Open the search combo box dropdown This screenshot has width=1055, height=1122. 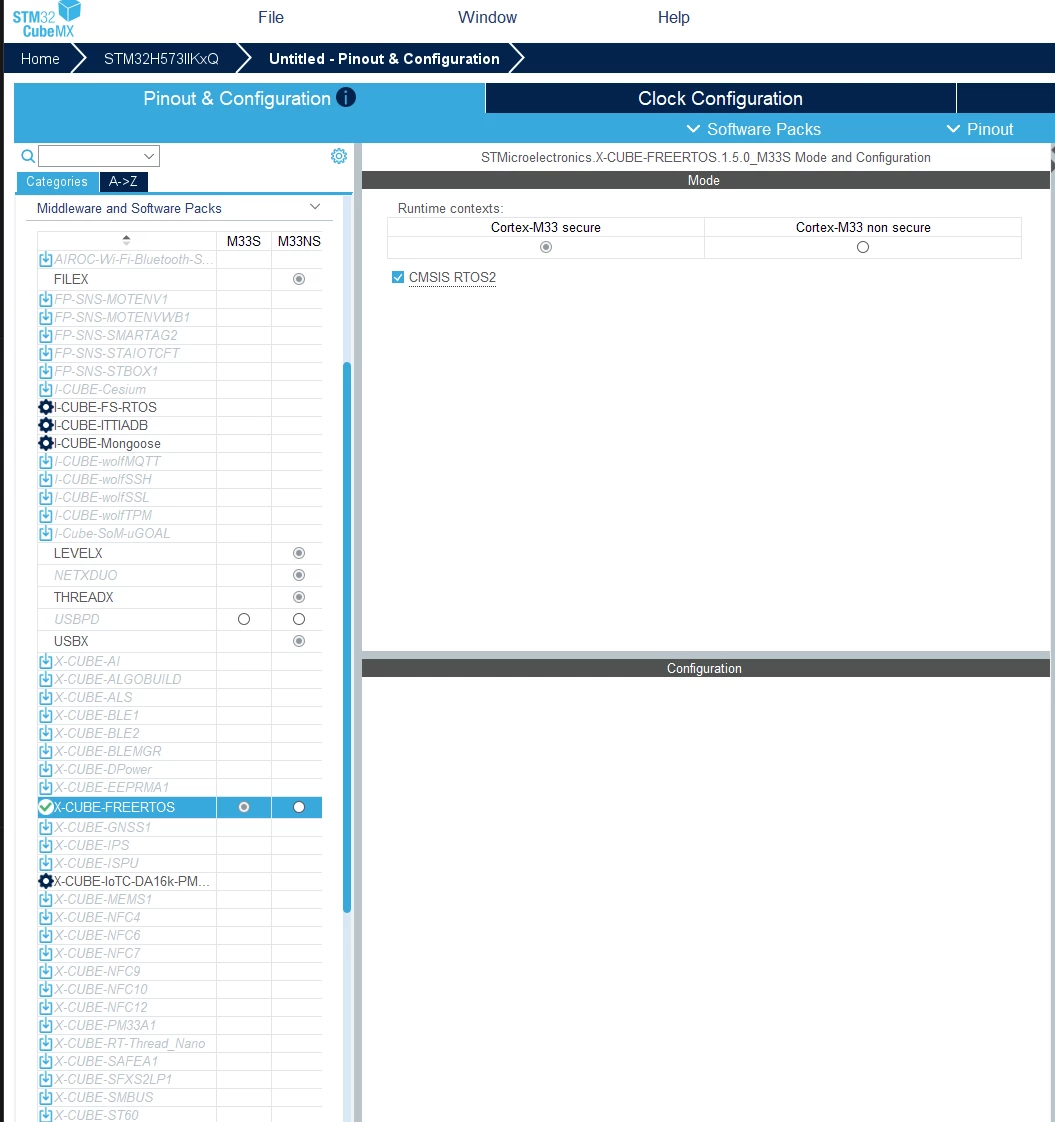tap(149, 156)
